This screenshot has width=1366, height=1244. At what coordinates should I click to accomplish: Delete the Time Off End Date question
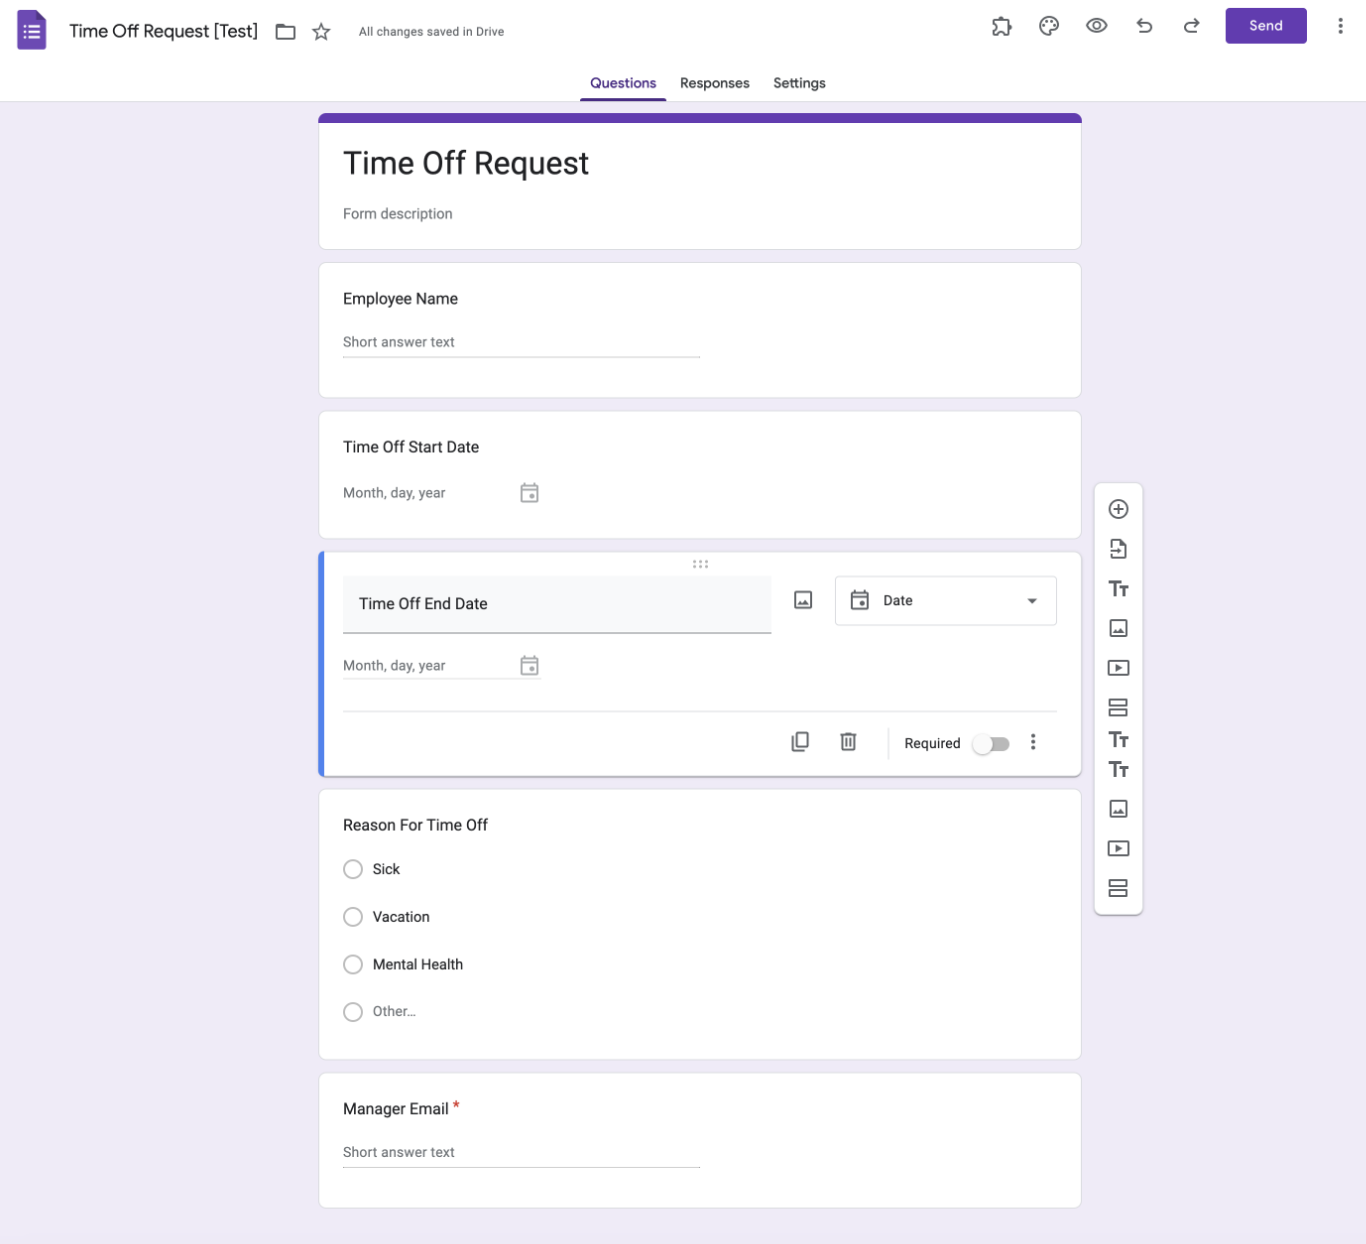(x=848, y=742)
